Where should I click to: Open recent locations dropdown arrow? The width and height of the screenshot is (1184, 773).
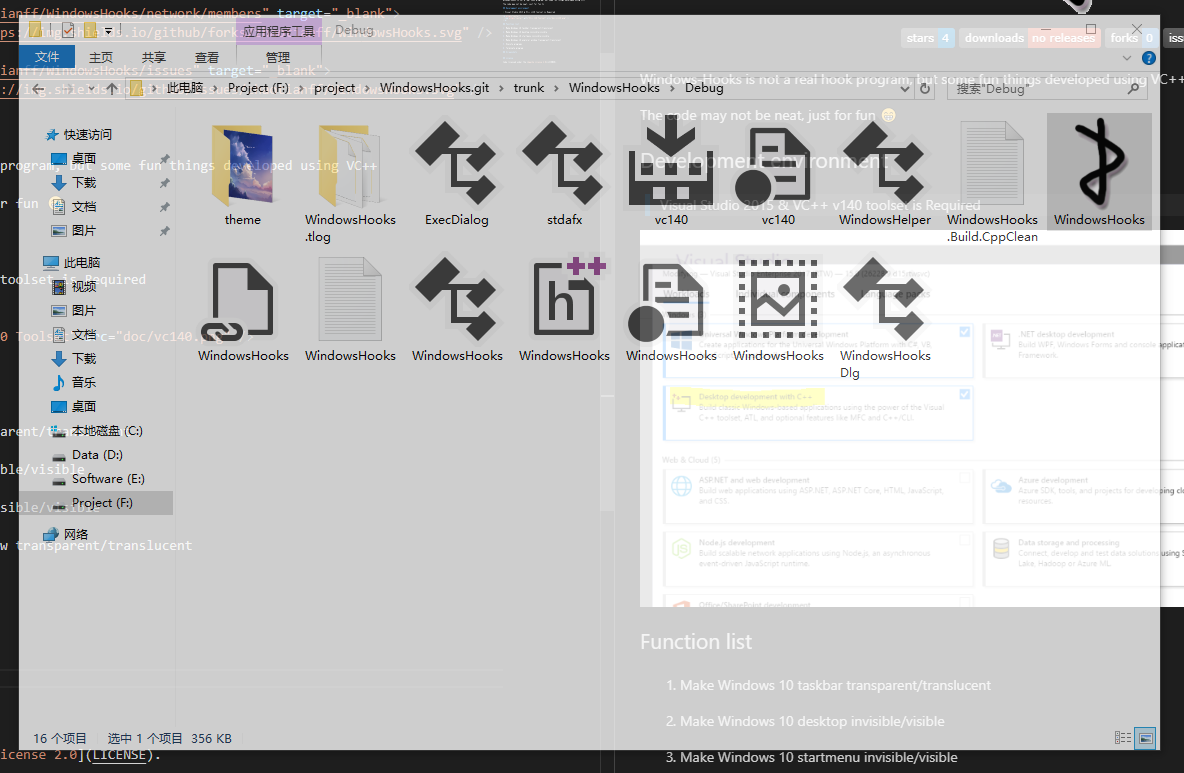[91, 89]
